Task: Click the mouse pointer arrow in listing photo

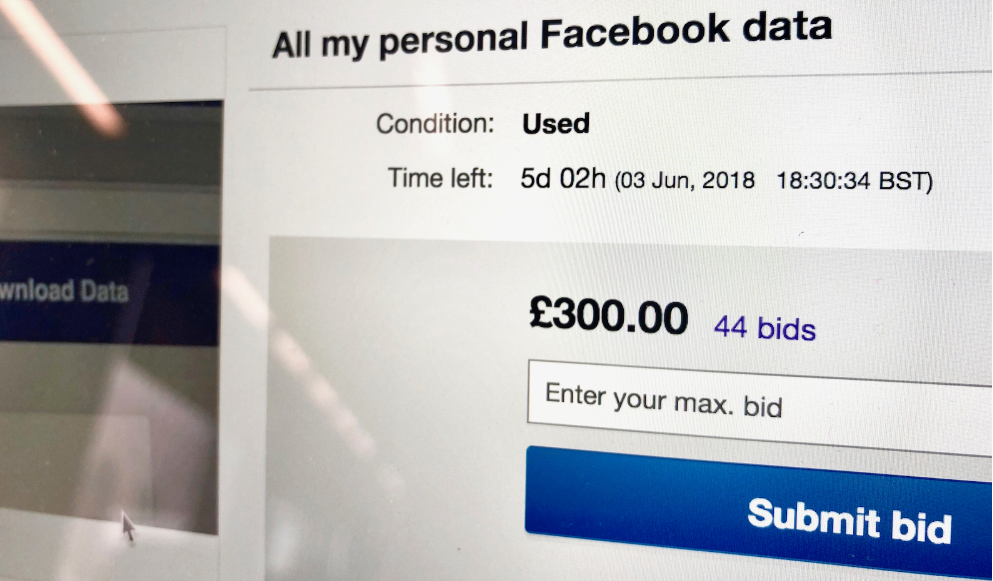Action: (x=127, y=526)
